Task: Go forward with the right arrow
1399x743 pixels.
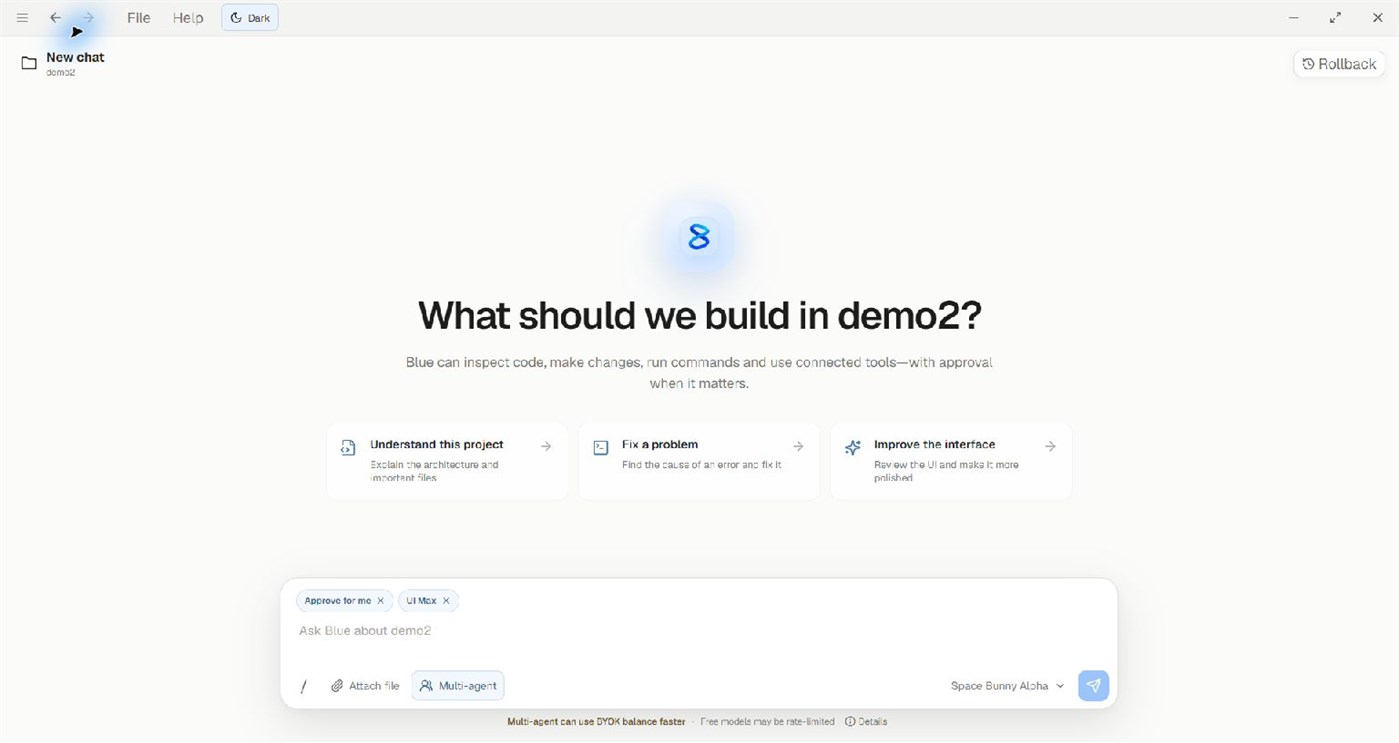Action: coord(88,18)
